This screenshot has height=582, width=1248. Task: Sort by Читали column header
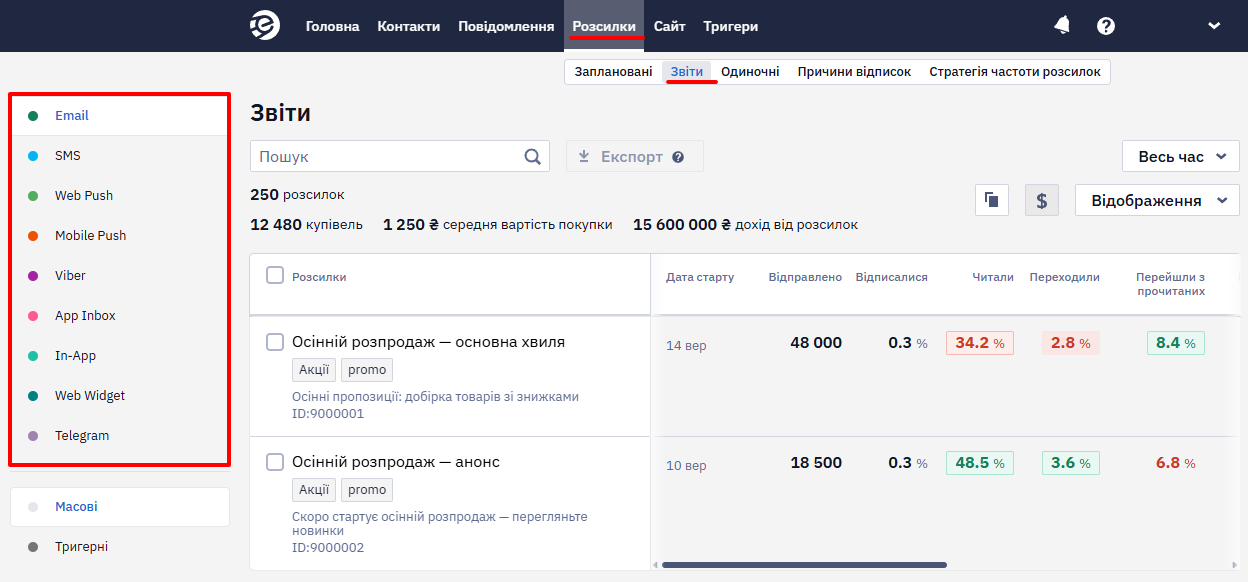pyautogui.click(x=993, y=277)
